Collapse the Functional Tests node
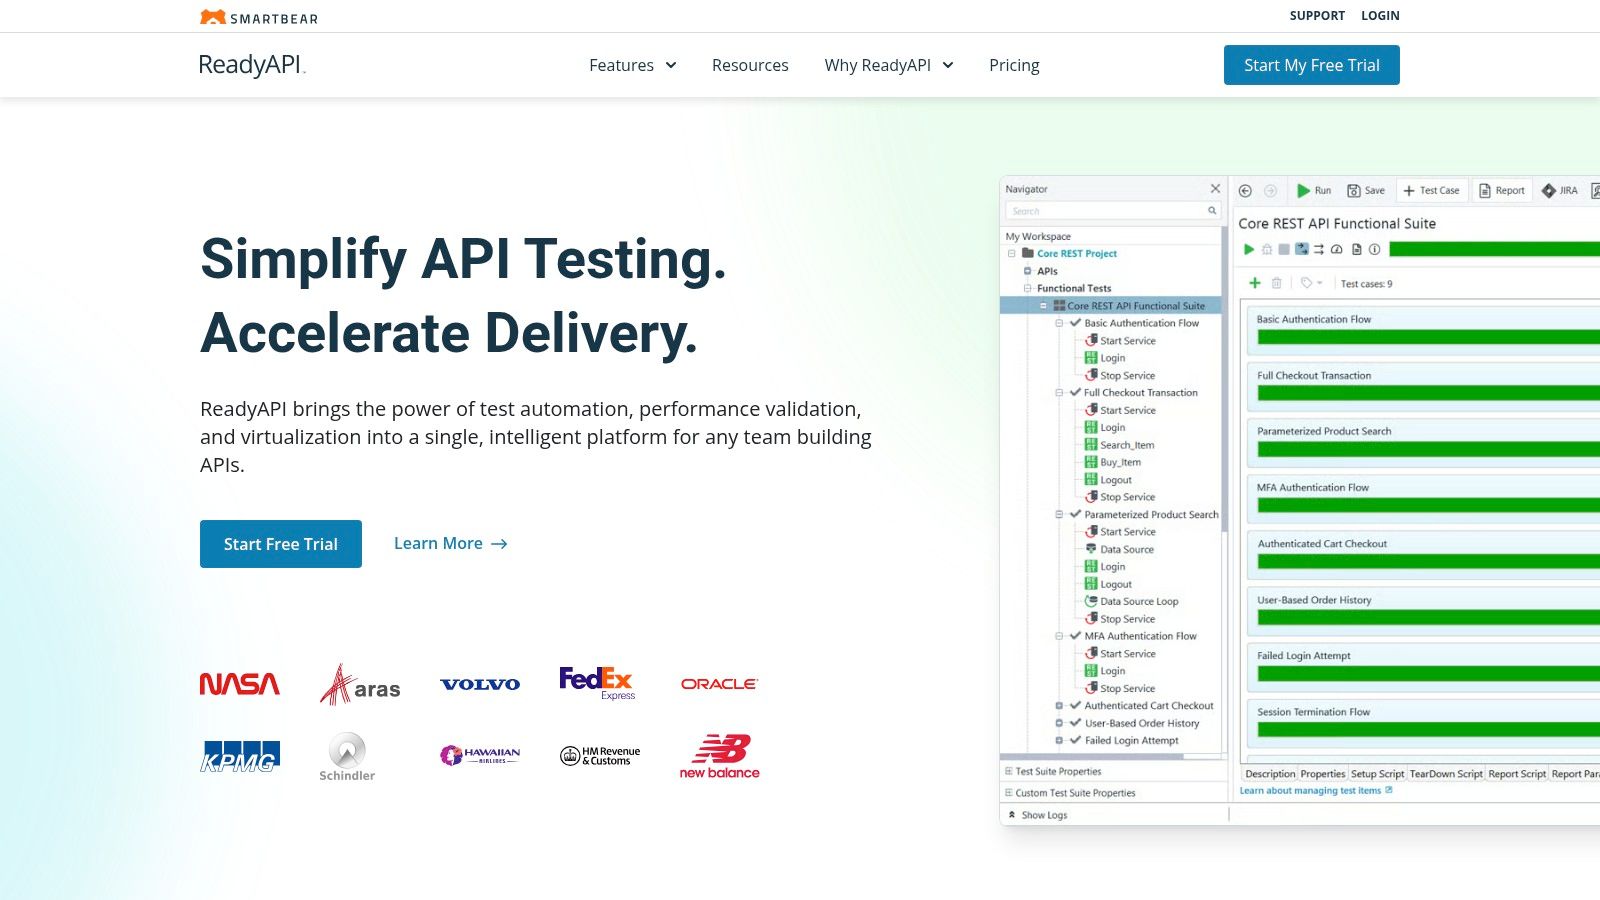1600x900 pixels. coord(1027,288)
